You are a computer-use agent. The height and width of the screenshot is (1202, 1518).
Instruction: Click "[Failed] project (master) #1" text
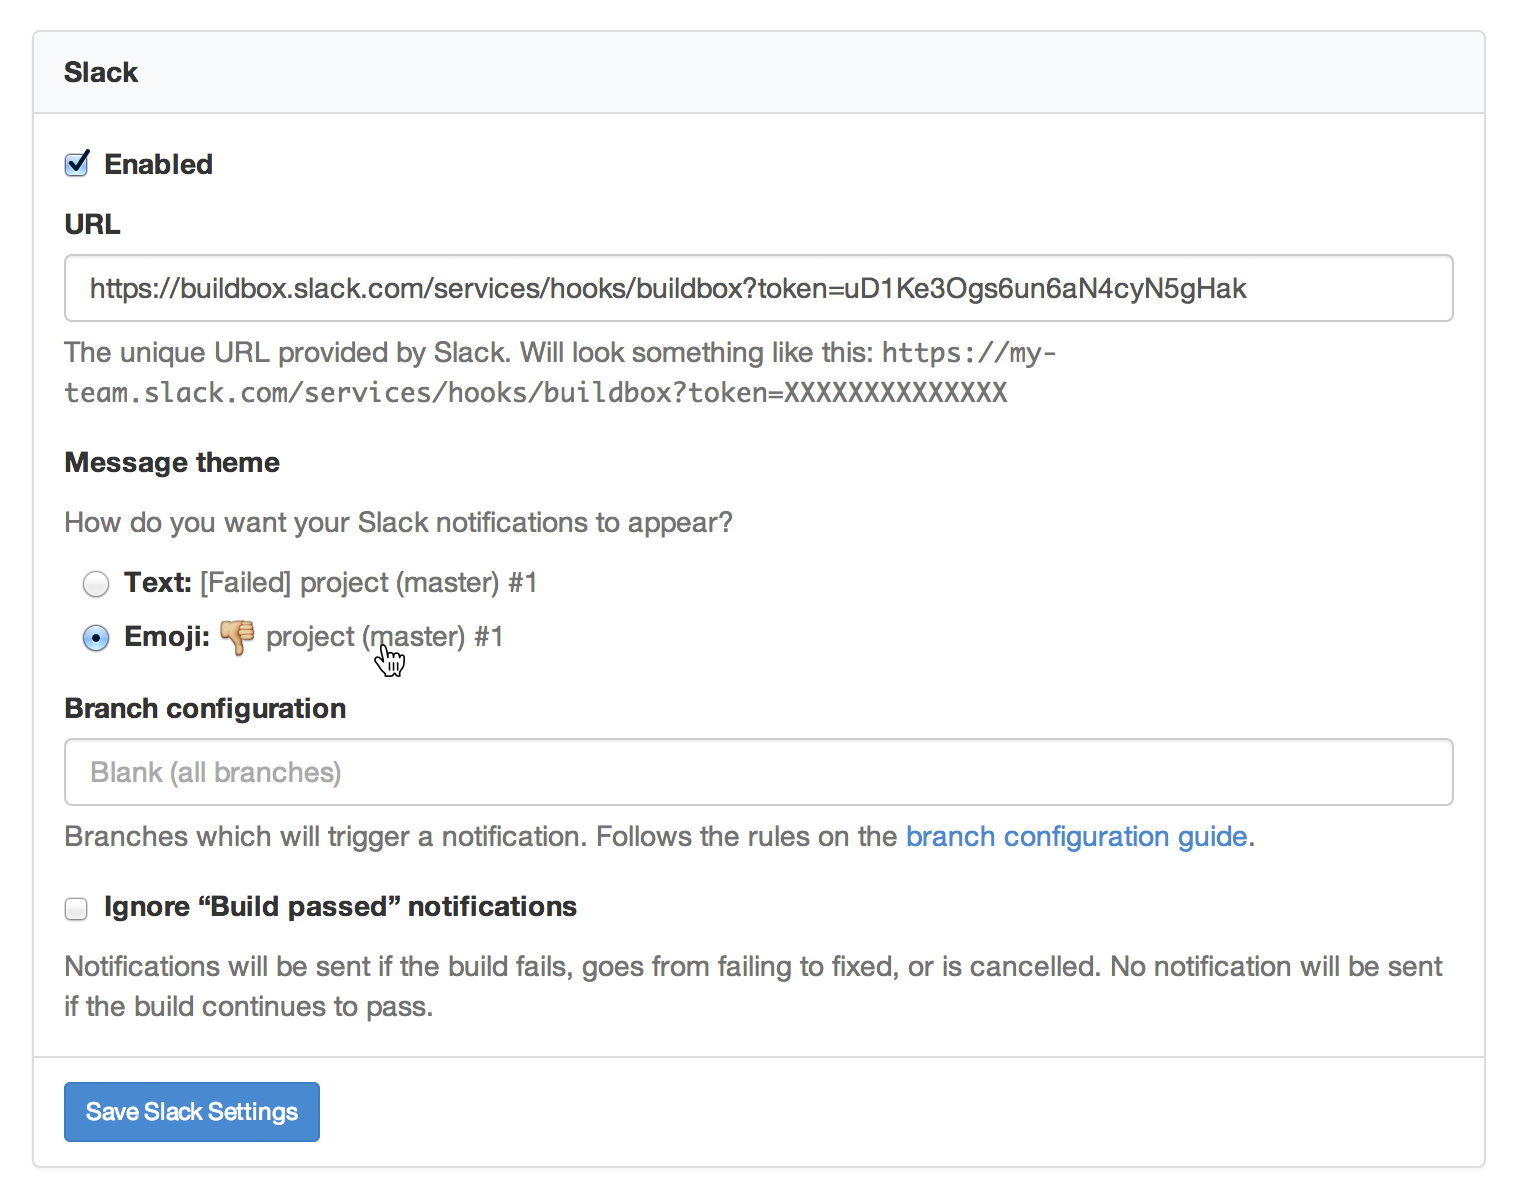coord(369,583)
